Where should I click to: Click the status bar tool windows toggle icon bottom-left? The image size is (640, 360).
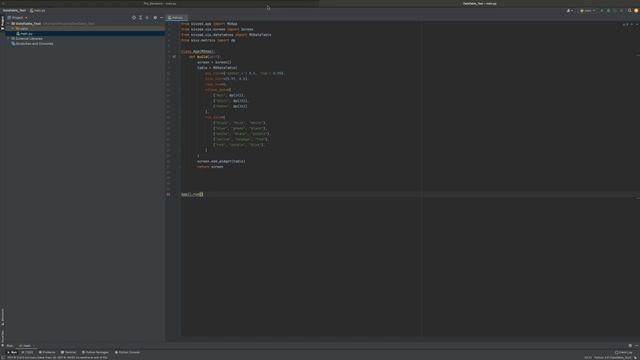click(x=3, y=358)
